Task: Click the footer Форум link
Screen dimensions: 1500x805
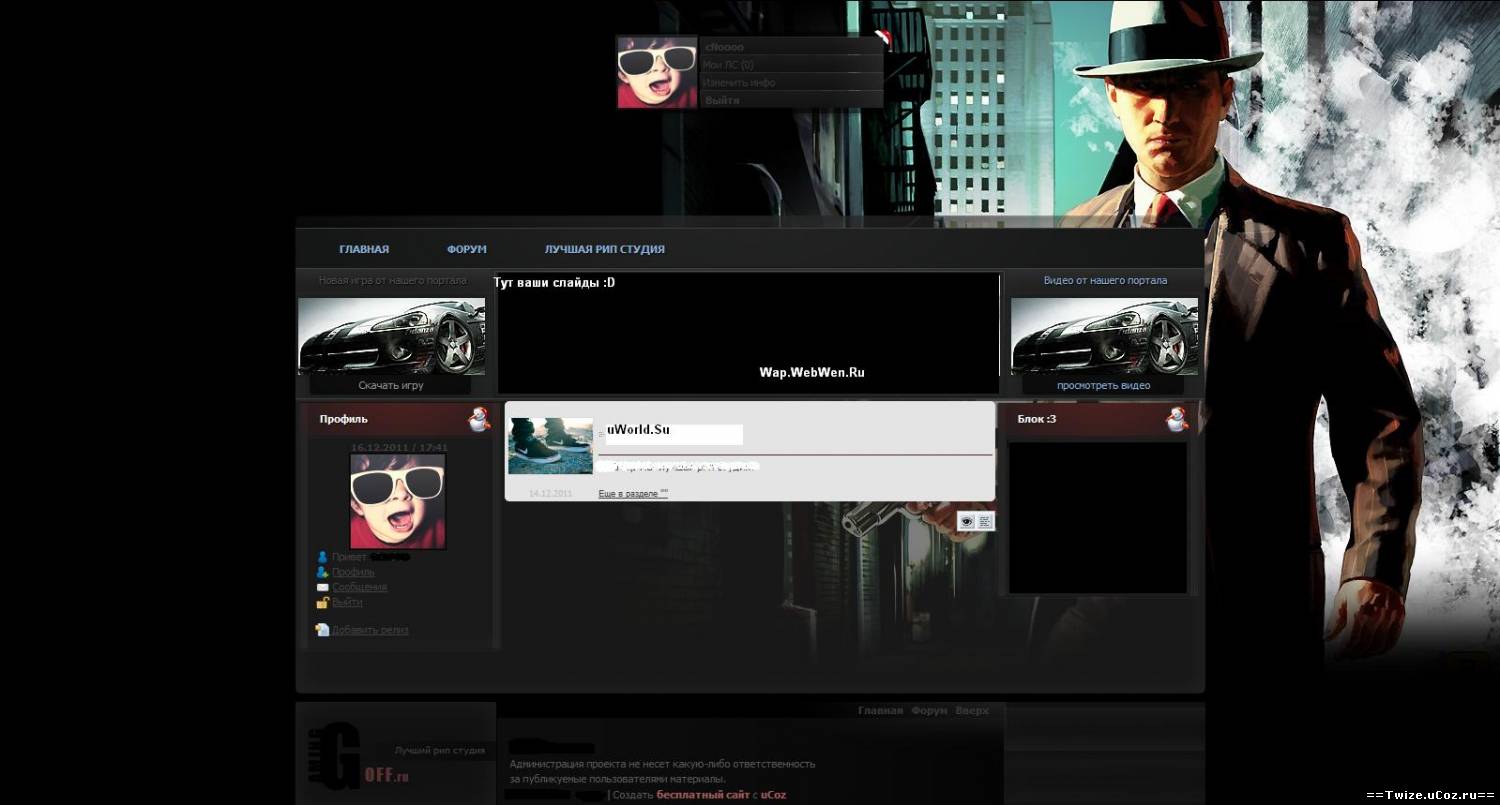Action: coord(929,711)
